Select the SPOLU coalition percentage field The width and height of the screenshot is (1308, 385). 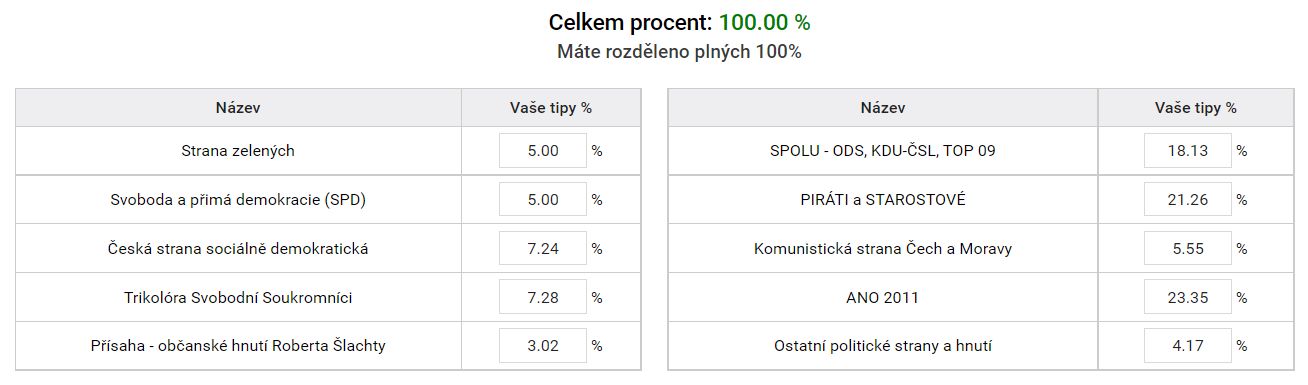click(1187, 151)
